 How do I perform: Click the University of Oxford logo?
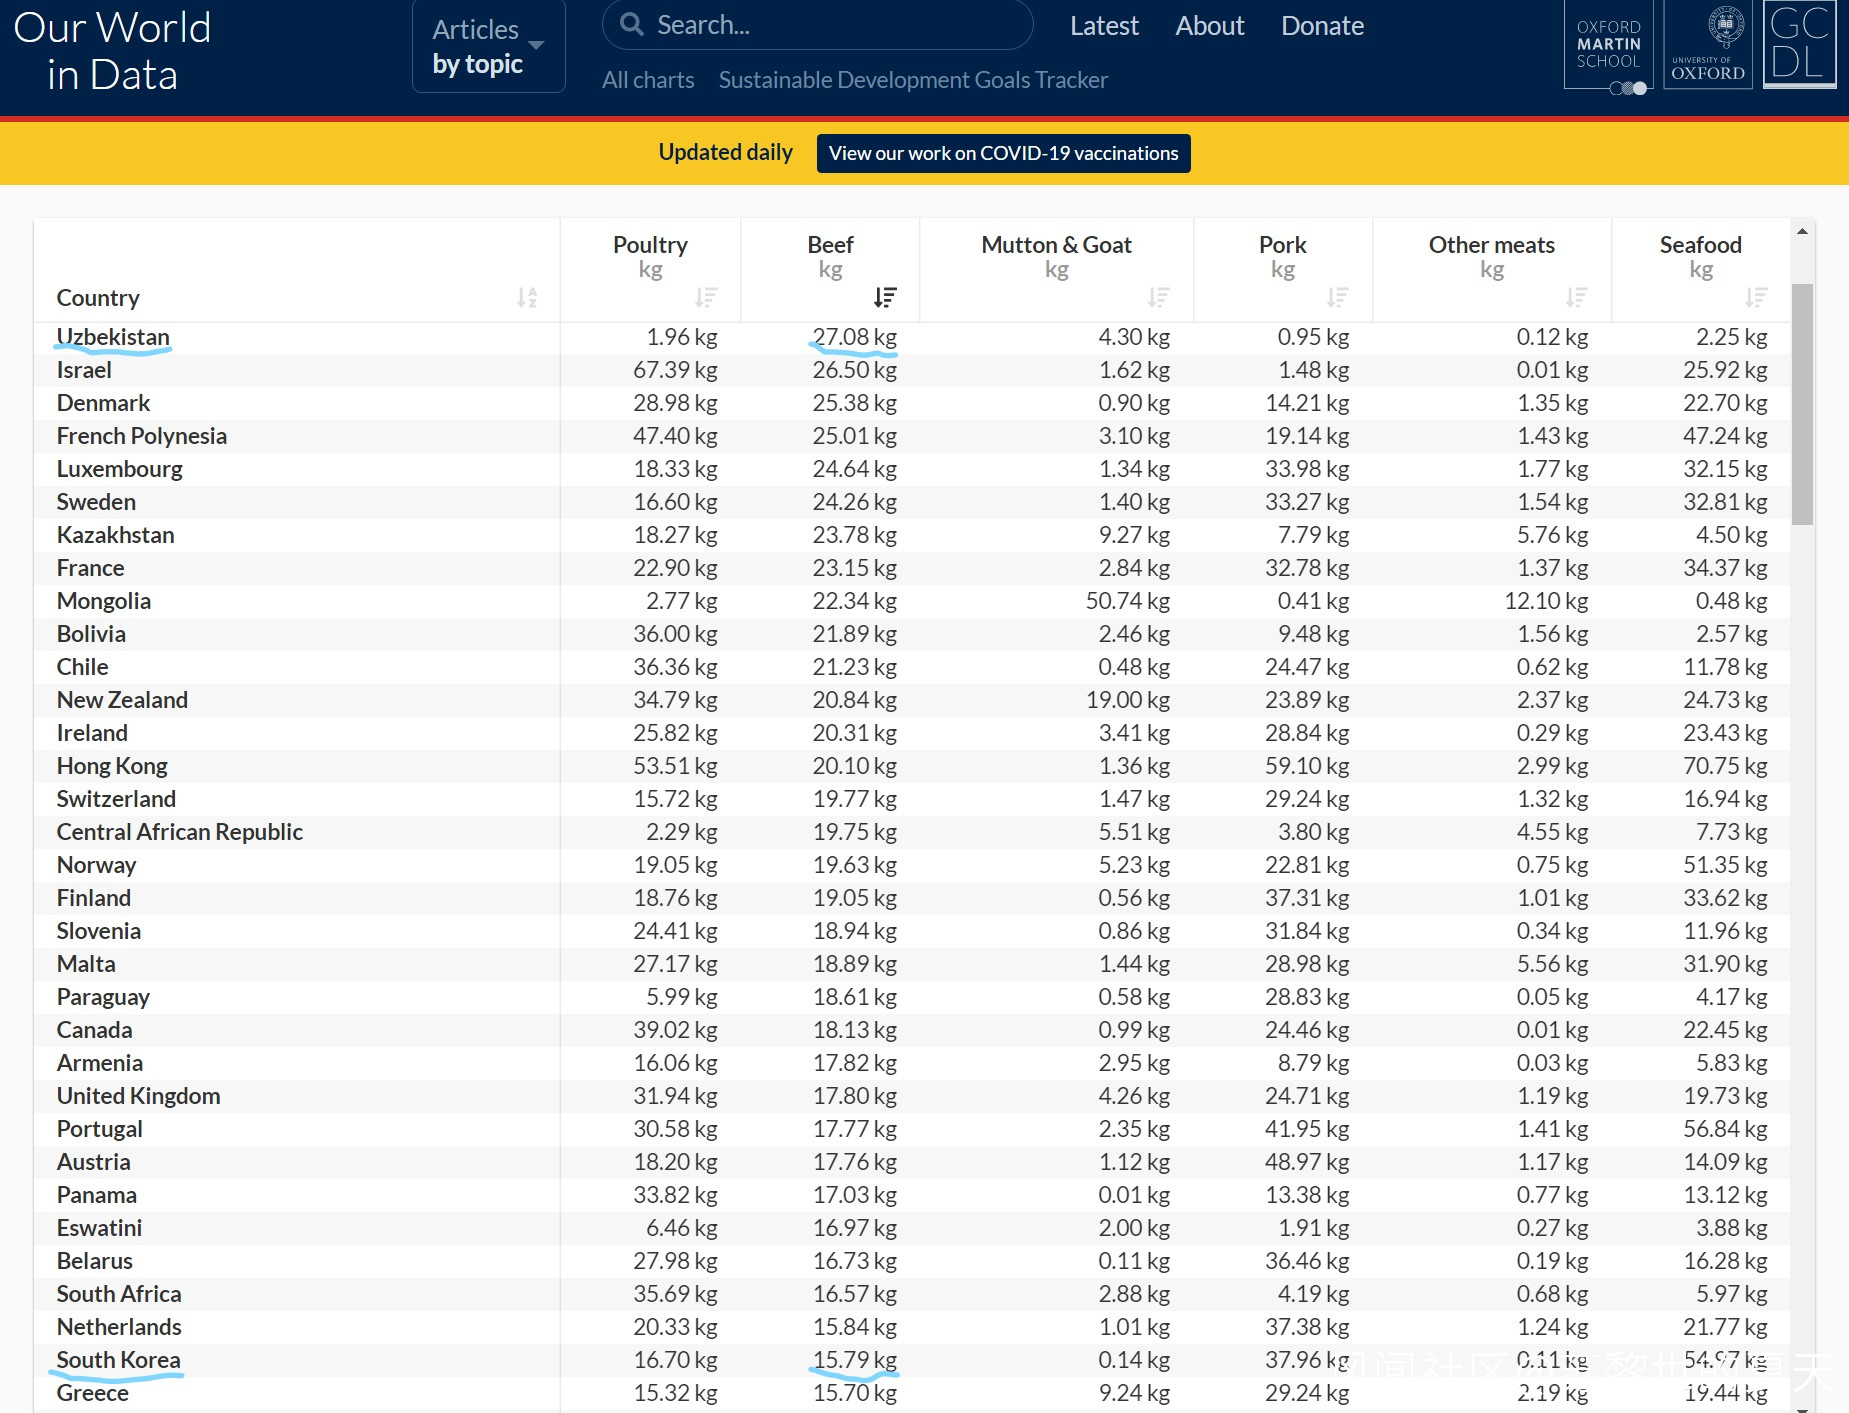pyautogui.click(x=1708, y=46)
